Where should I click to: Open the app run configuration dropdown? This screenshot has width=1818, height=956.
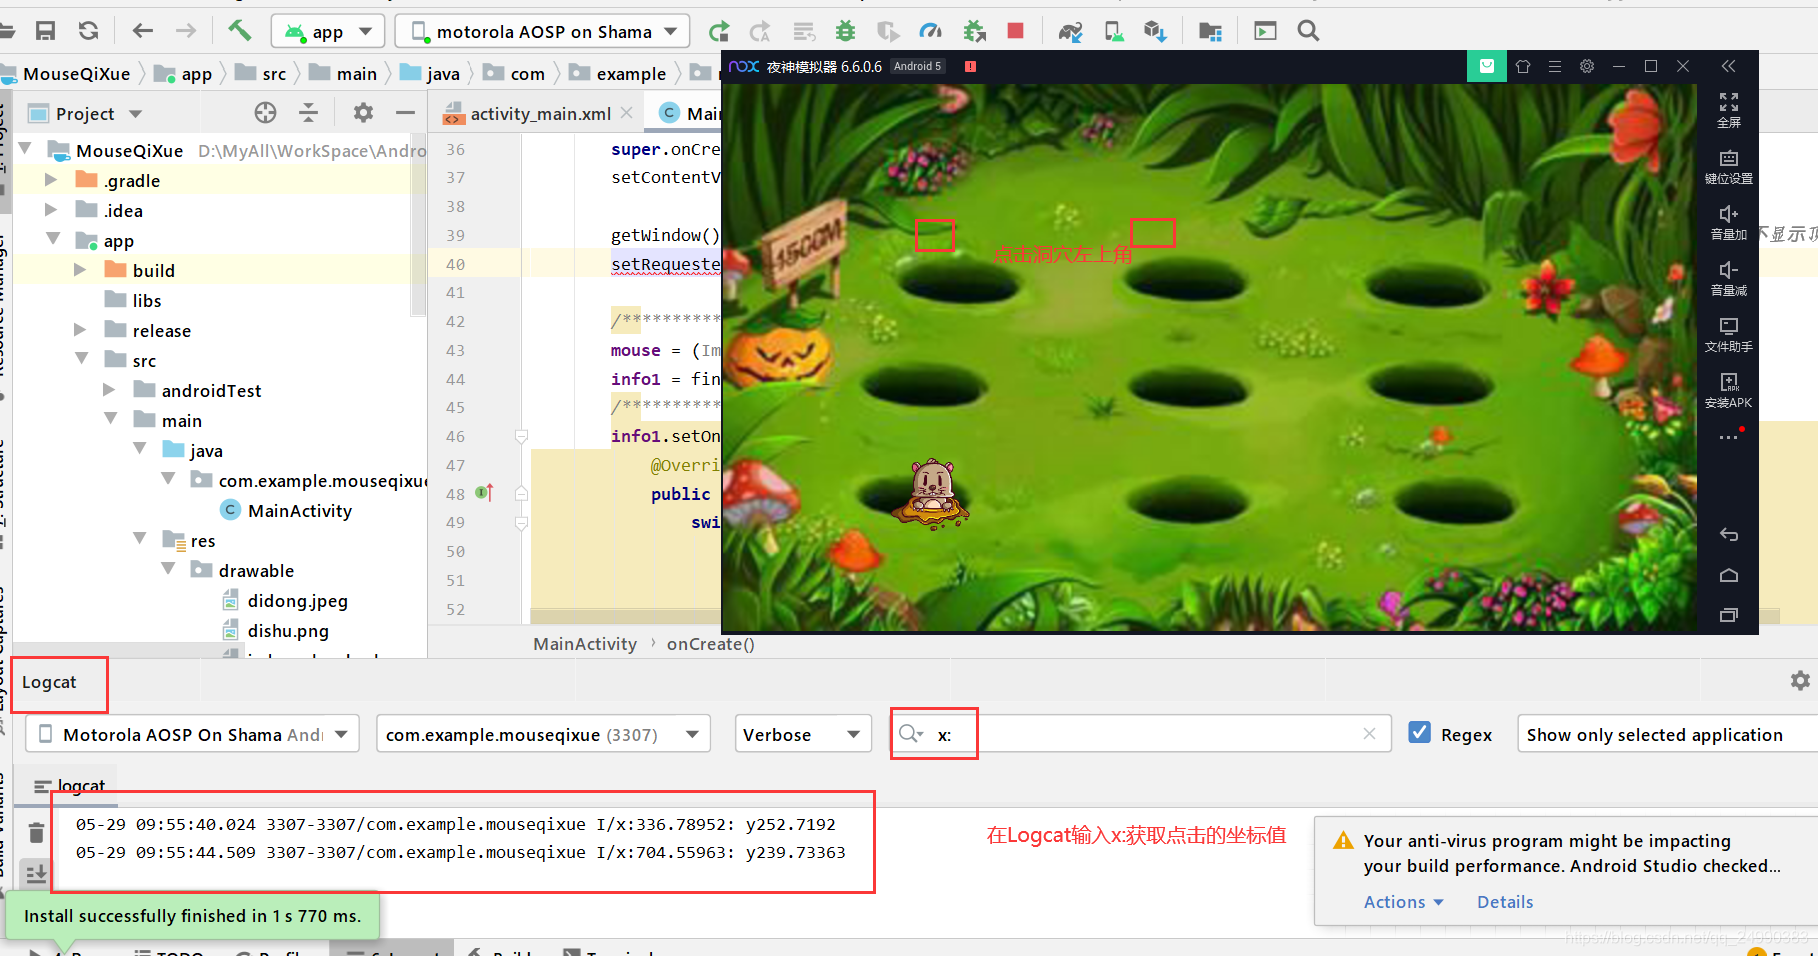tap(328, 31)
